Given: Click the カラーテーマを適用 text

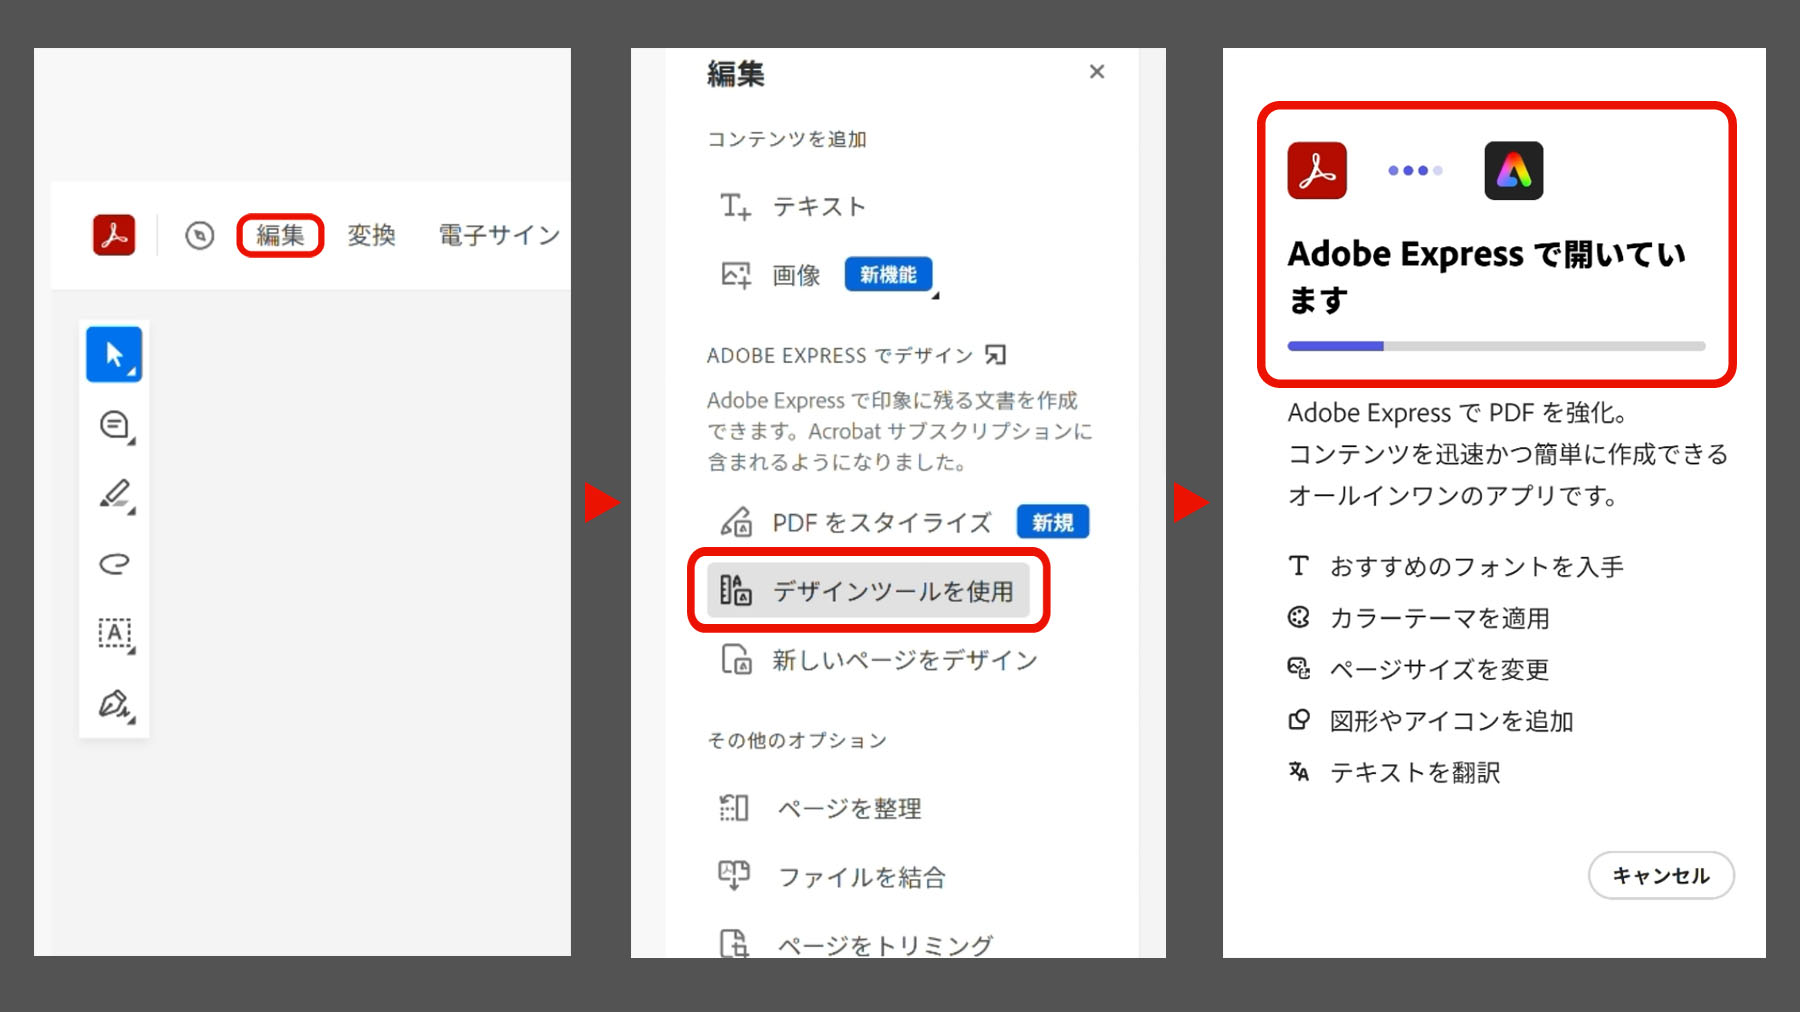Looking at the screenshot, I should tap(1440, 618).
